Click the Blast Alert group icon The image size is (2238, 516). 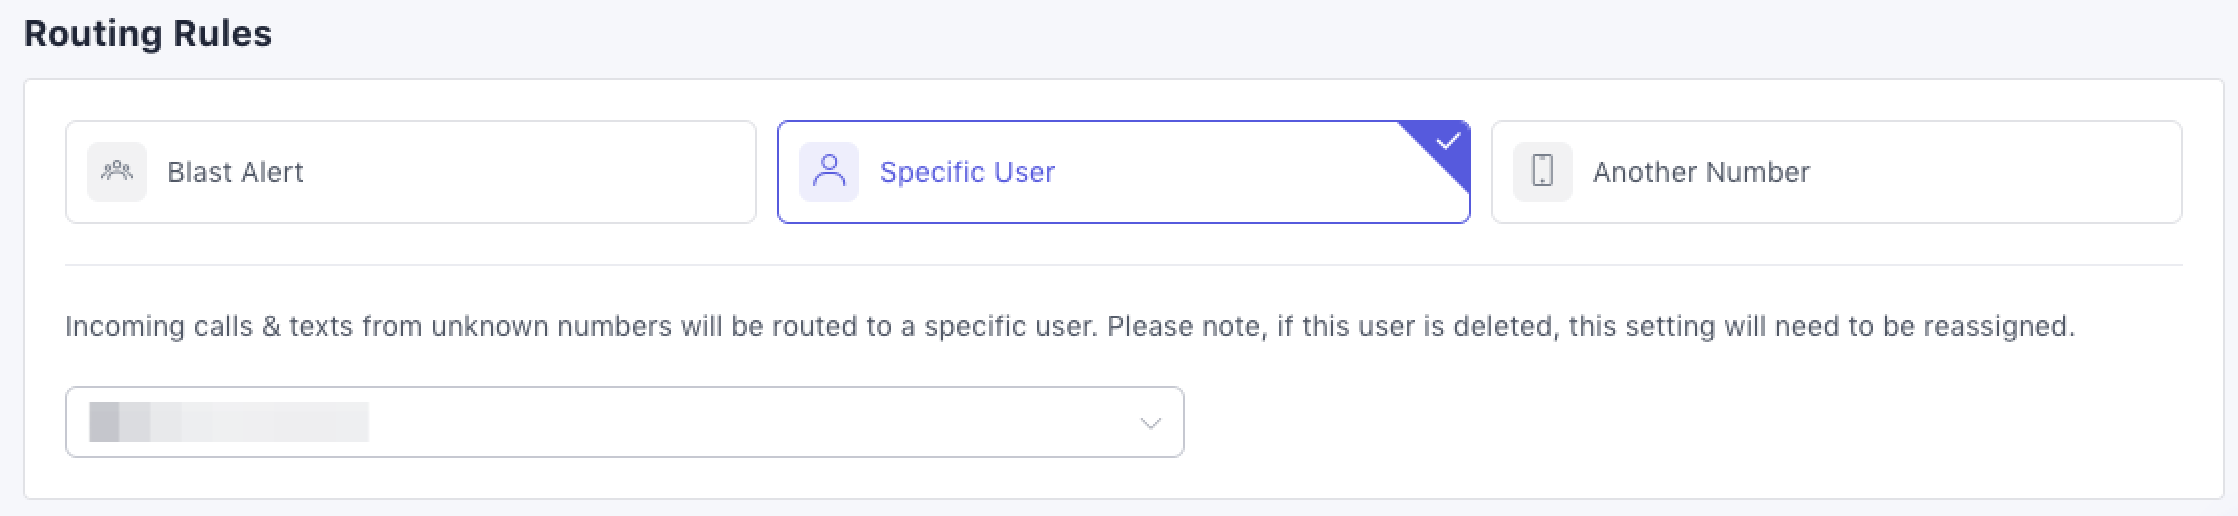117,172
